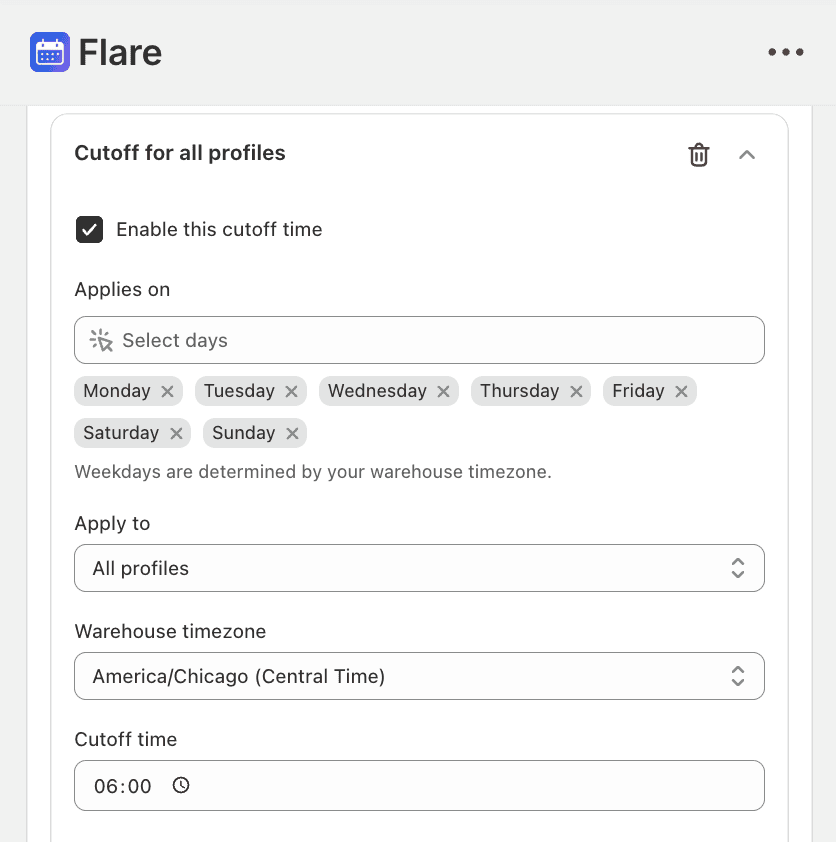Viewport: 836px width, 842px height.
Task: Click the cursor icon in Select days
Action: click(101, 340)
